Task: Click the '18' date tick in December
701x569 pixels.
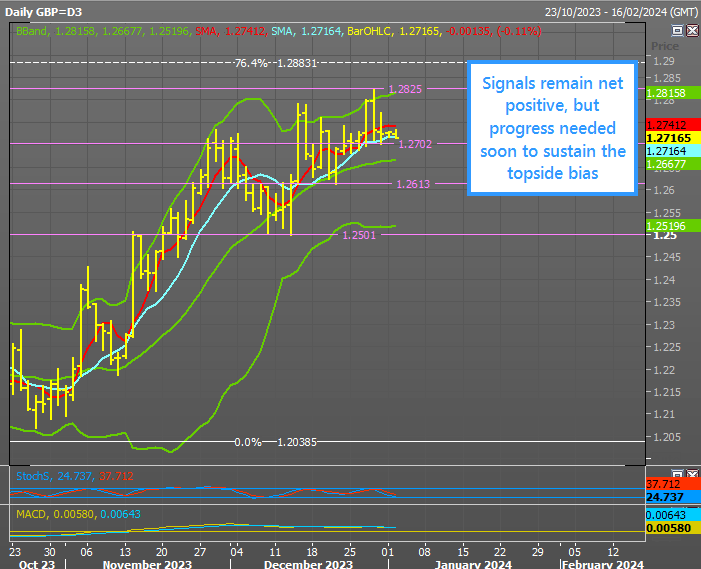Action: point(312,552)
